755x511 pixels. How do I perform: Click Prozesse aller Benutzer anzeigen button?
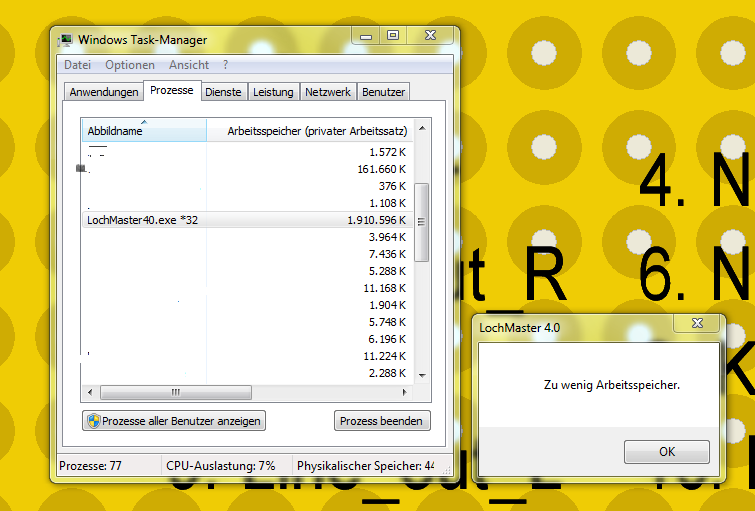point(174,421)
